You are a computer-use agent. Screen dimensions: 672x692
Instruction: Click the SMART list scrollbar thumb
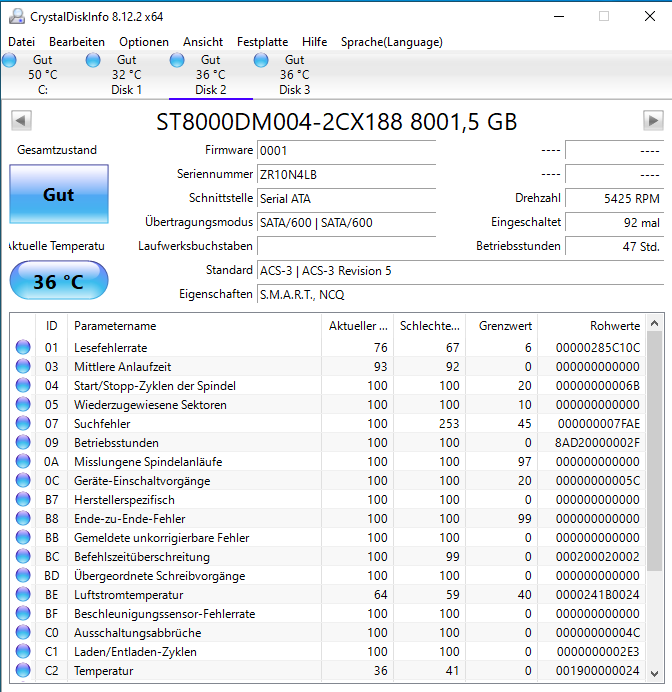pyautogui.click(x=654, y=451)
